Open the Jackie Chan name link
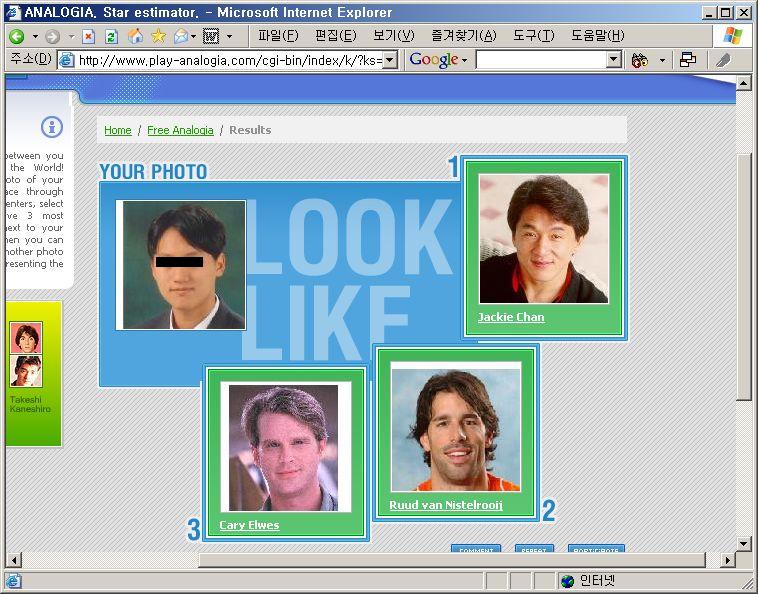This screenshot has width=758, height=594. coord(511,317)
